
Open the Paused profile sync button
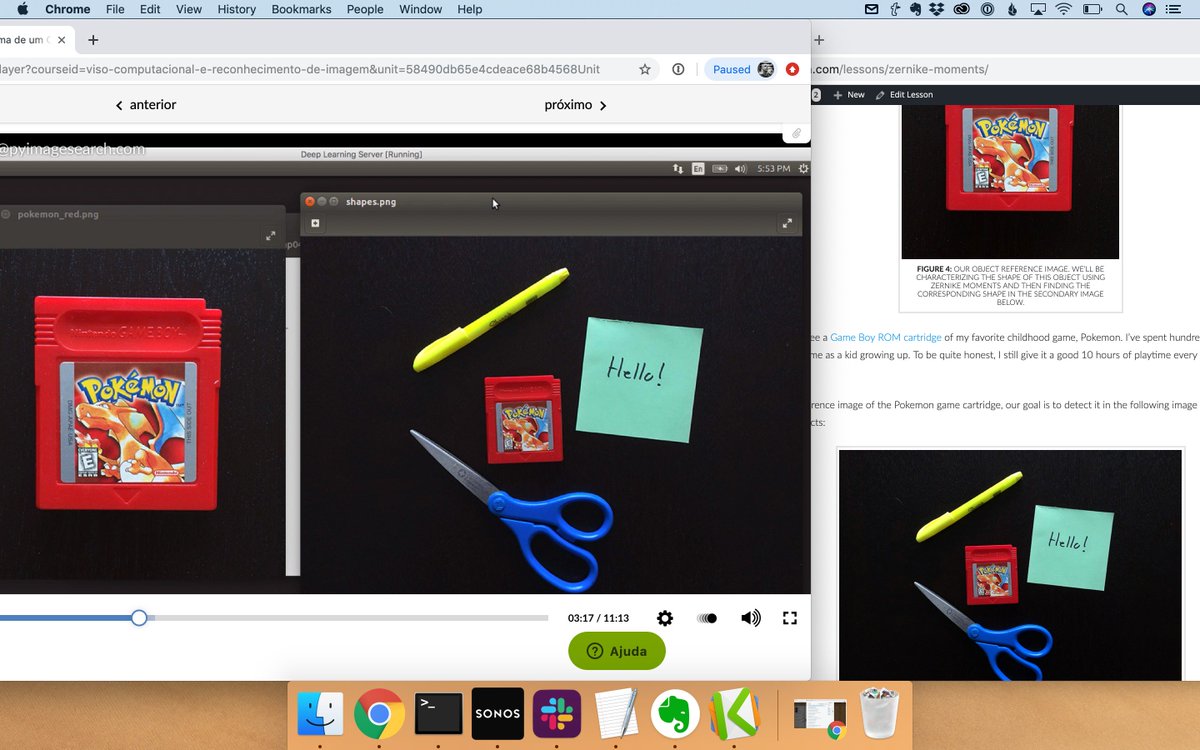[x=741, y=70]
